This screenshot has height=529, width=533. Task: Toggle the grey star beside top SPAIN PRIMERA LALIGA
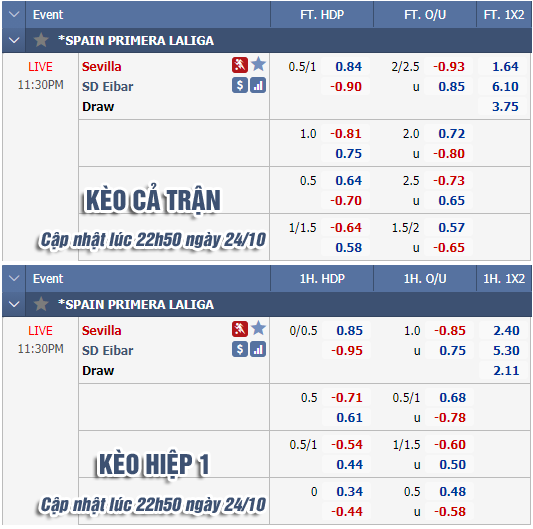click(41, 40)
